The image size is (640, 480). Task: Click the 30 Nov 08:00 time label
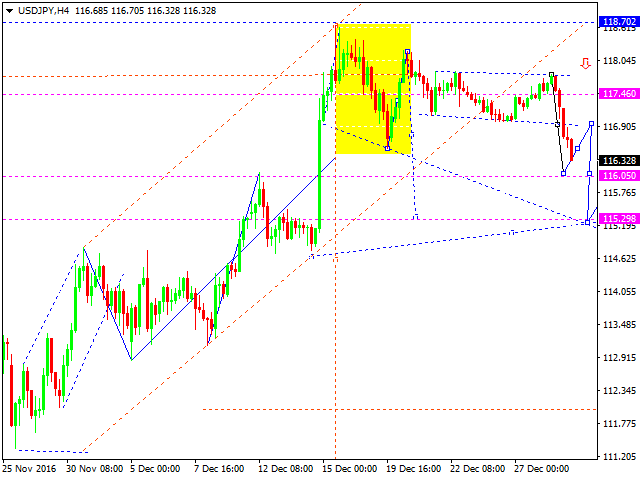click(x=95, y=469)
